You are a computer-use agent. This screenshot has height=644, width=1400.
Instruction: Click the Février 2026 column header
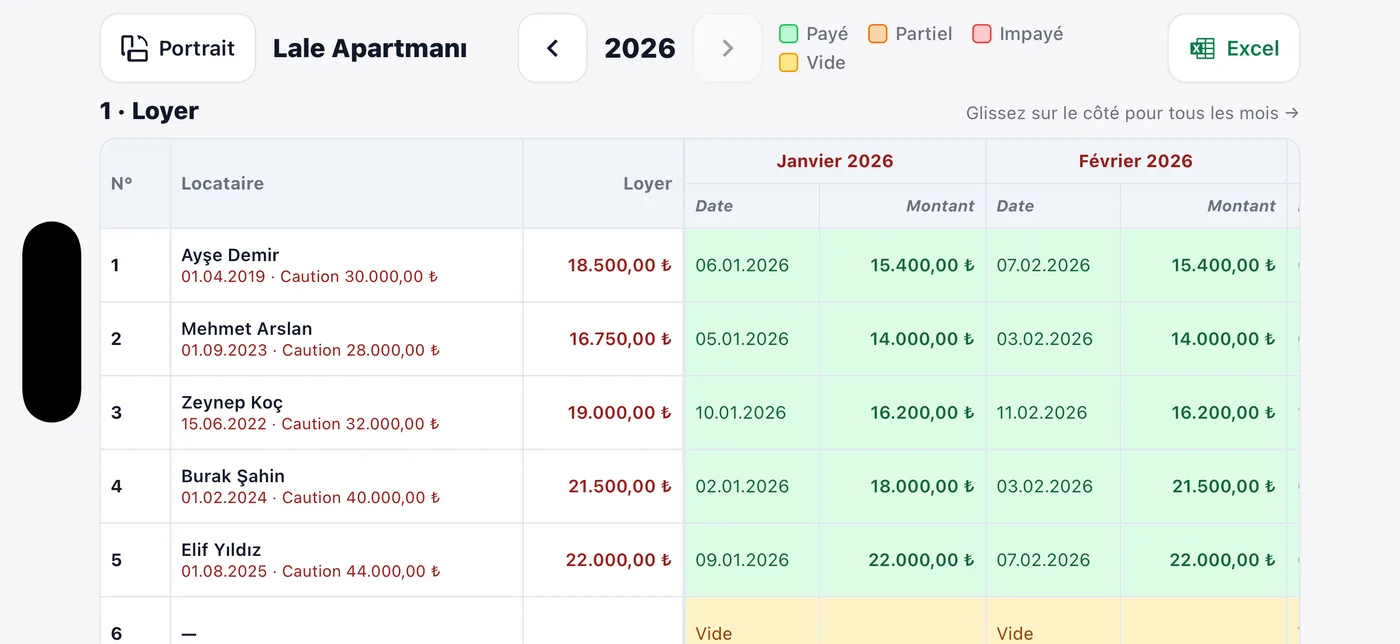[x=1136, y=161]
